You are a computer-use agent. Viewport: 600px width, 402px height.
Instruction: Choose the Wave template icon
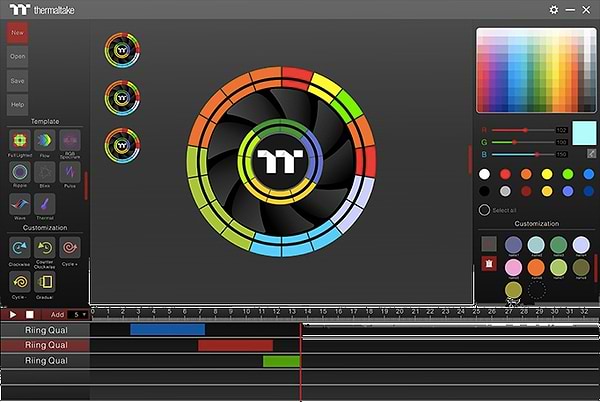19,203
